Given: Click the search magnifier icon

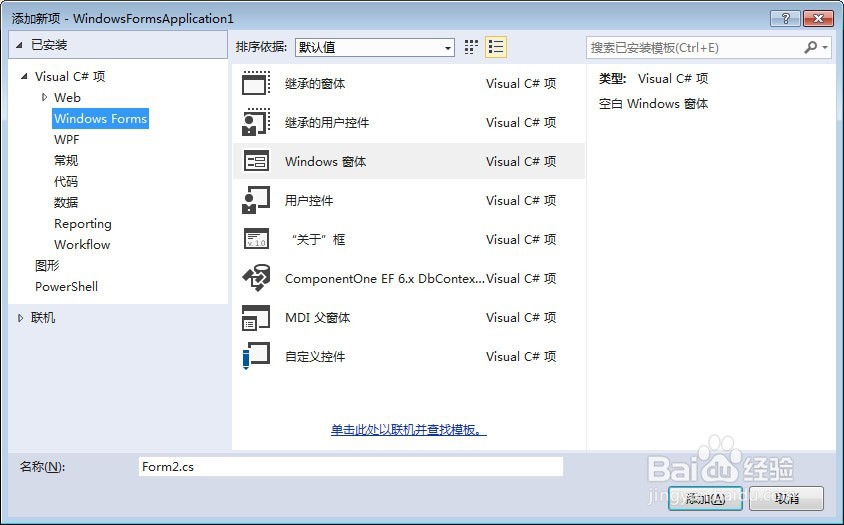Looking at the screenshot, I should 810,47.
